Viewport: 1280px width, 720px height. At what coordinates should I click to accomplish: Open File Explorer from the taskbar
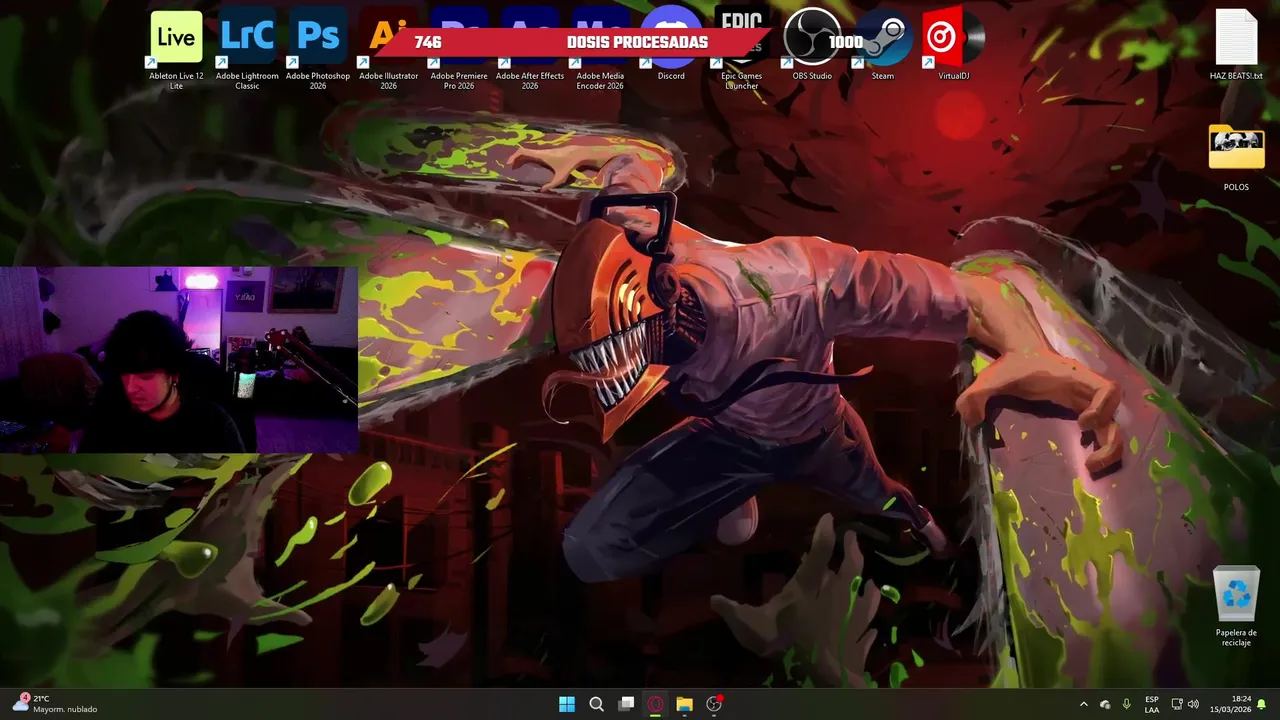pyautogui.click(x=684, y=704)
